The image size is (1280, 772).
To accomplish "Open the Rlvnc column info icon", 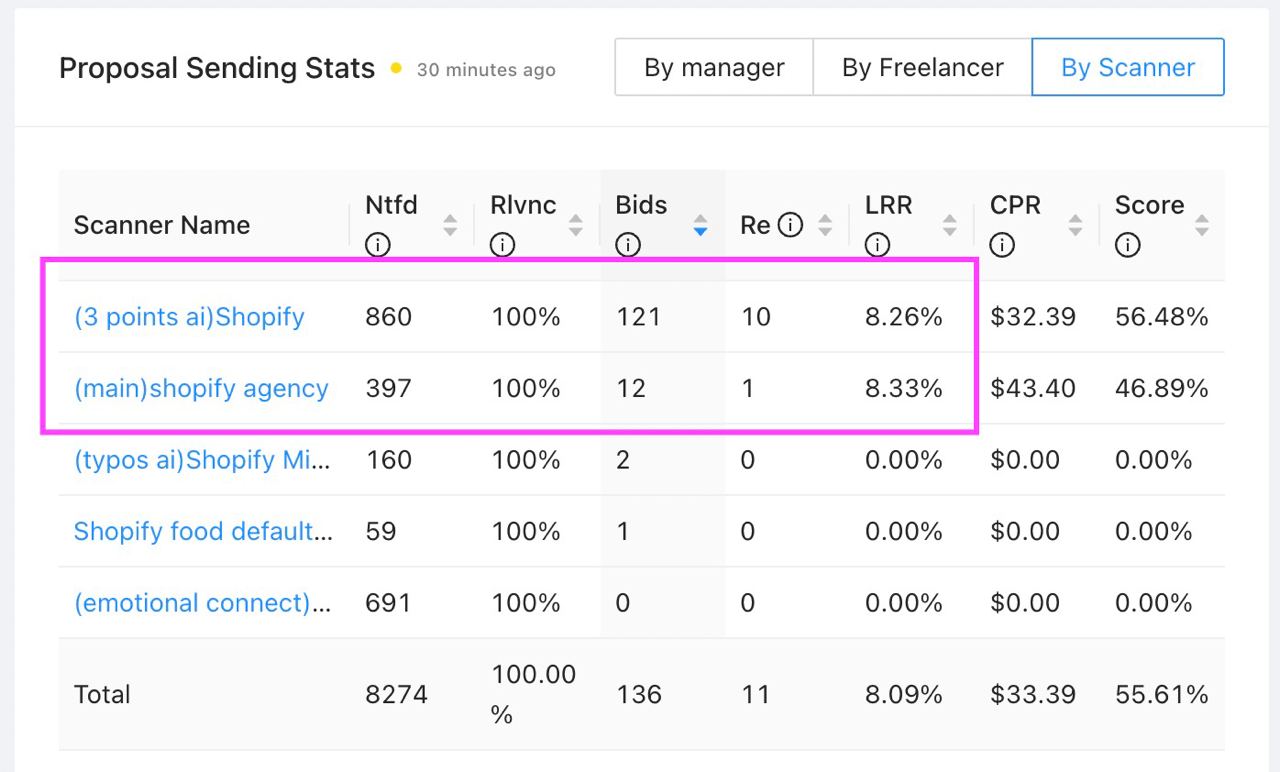I will point(503,245).
